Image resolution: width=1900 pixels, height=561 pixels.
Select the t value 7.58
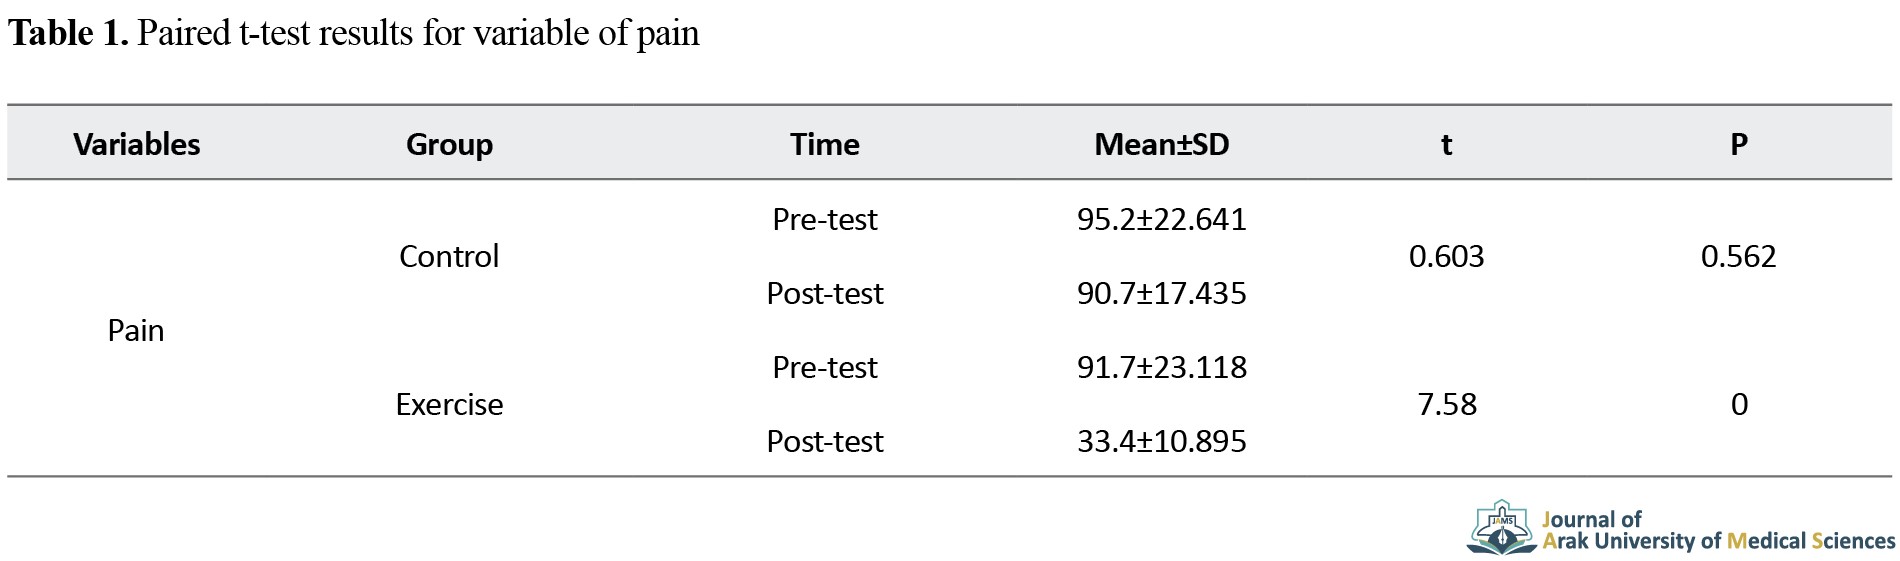[x=1446, y=404]
